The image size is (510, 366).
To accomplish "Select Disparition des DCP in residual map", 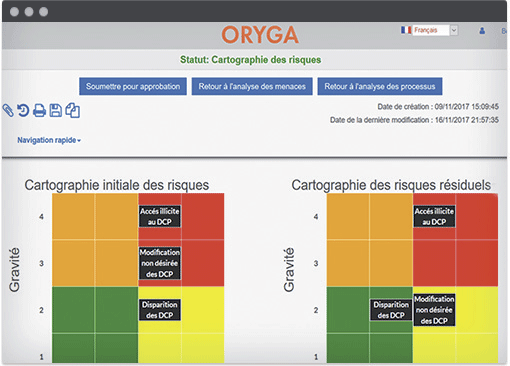I will pos(391,310).
